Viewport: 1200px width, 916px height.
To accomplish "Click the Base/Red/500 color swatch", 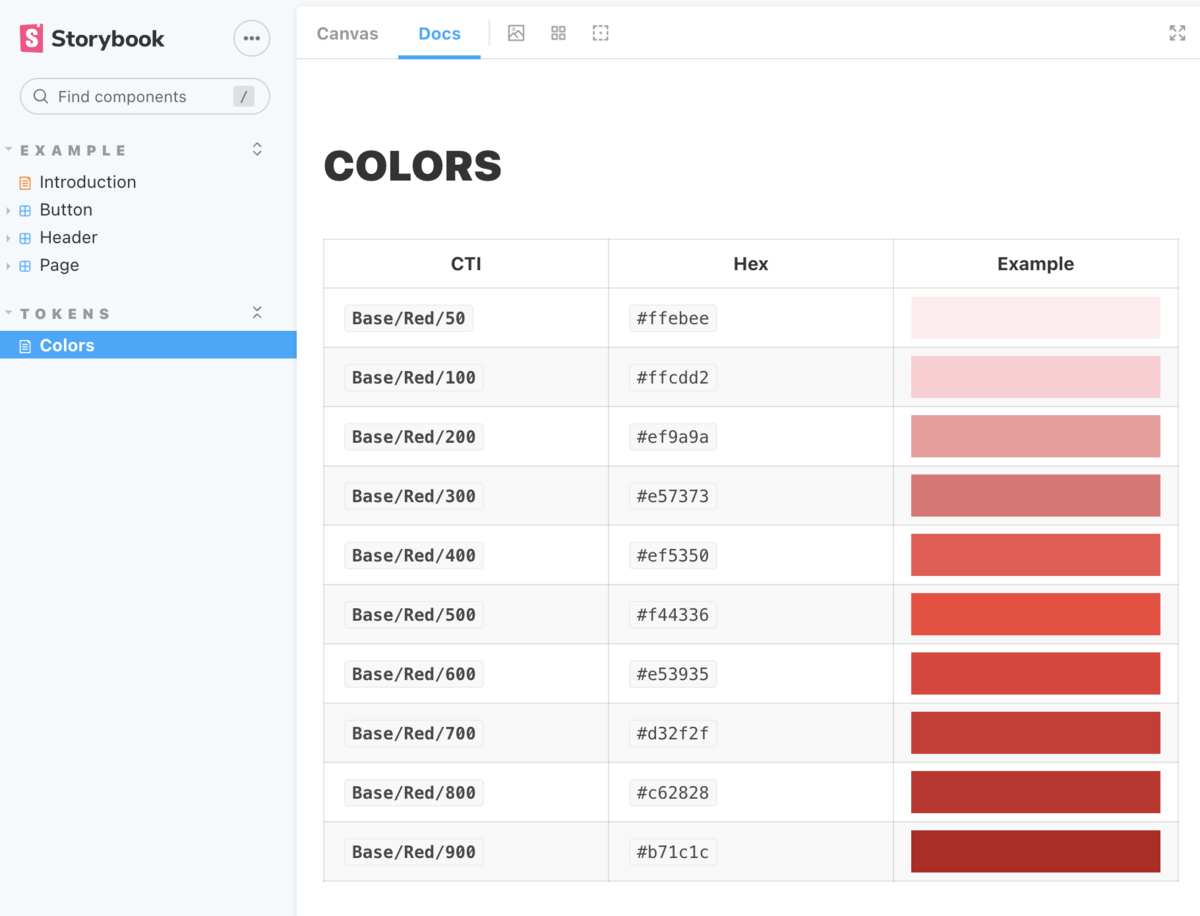I will pyautogui.click(x=1035, y=614).
